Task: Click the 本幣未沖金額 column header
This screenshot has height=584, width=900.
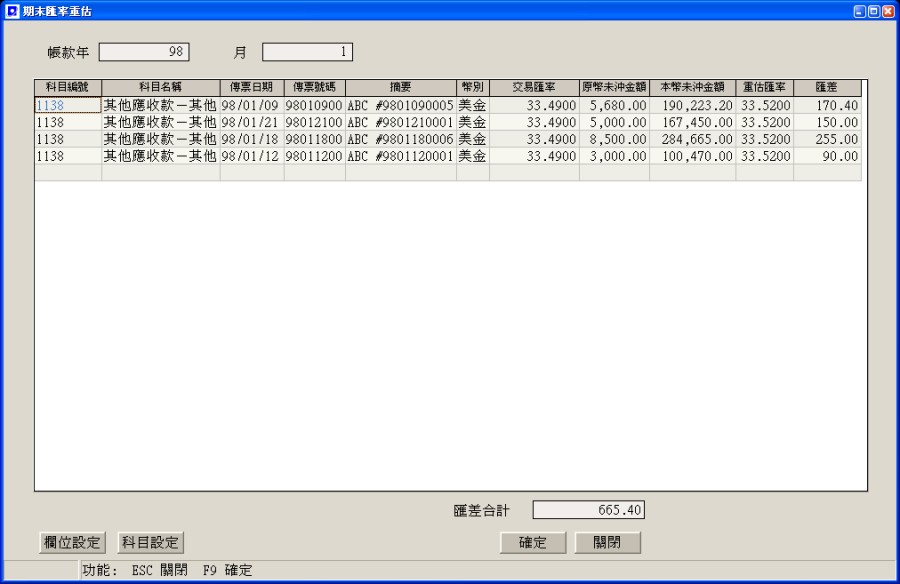Action: tap(692, 87)
